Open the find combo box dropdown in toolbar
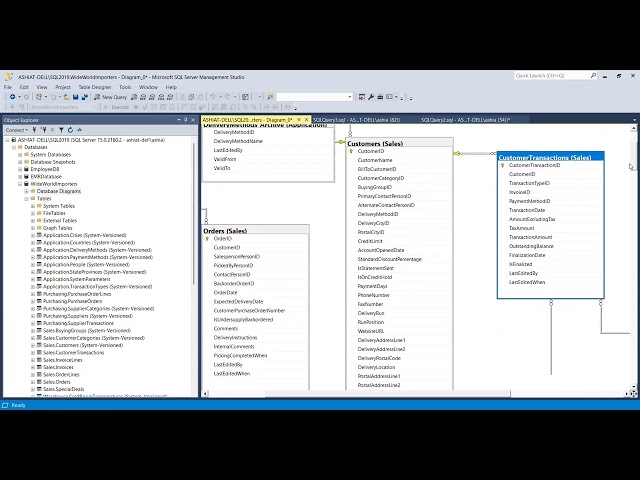 point(350,97)
